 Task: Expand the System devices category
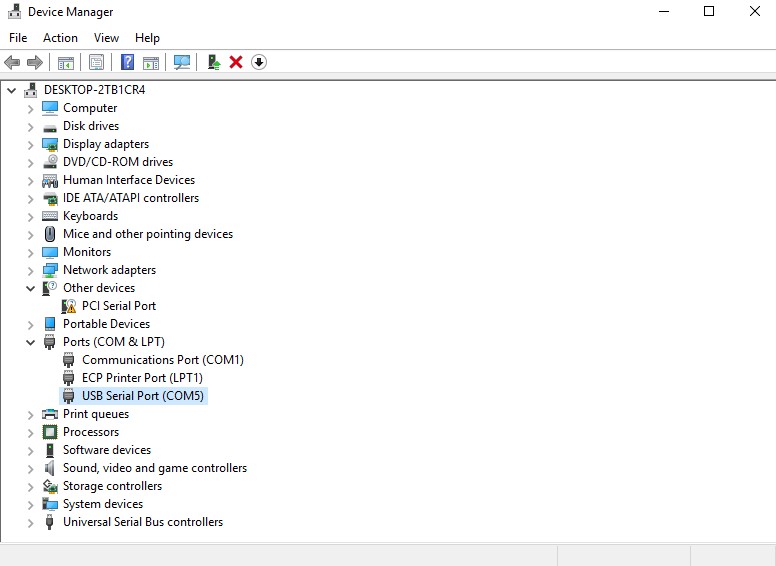(x=31, y=505)
